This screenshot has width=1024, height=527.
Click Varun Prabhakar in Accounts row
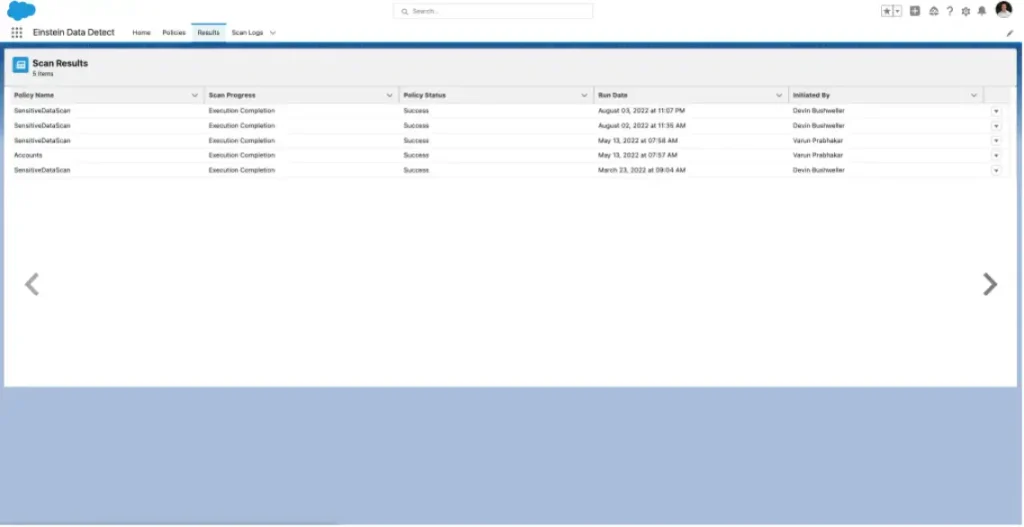coord(818,155)
